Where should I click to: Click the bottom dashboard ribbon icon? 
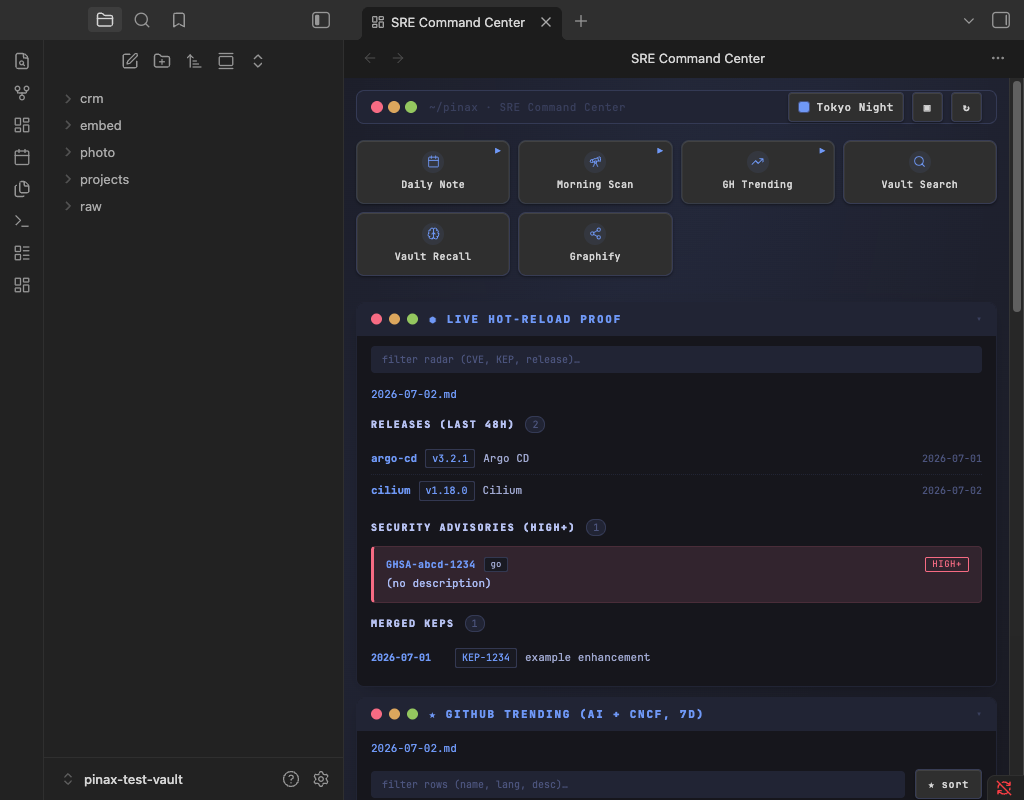[22, 285]
